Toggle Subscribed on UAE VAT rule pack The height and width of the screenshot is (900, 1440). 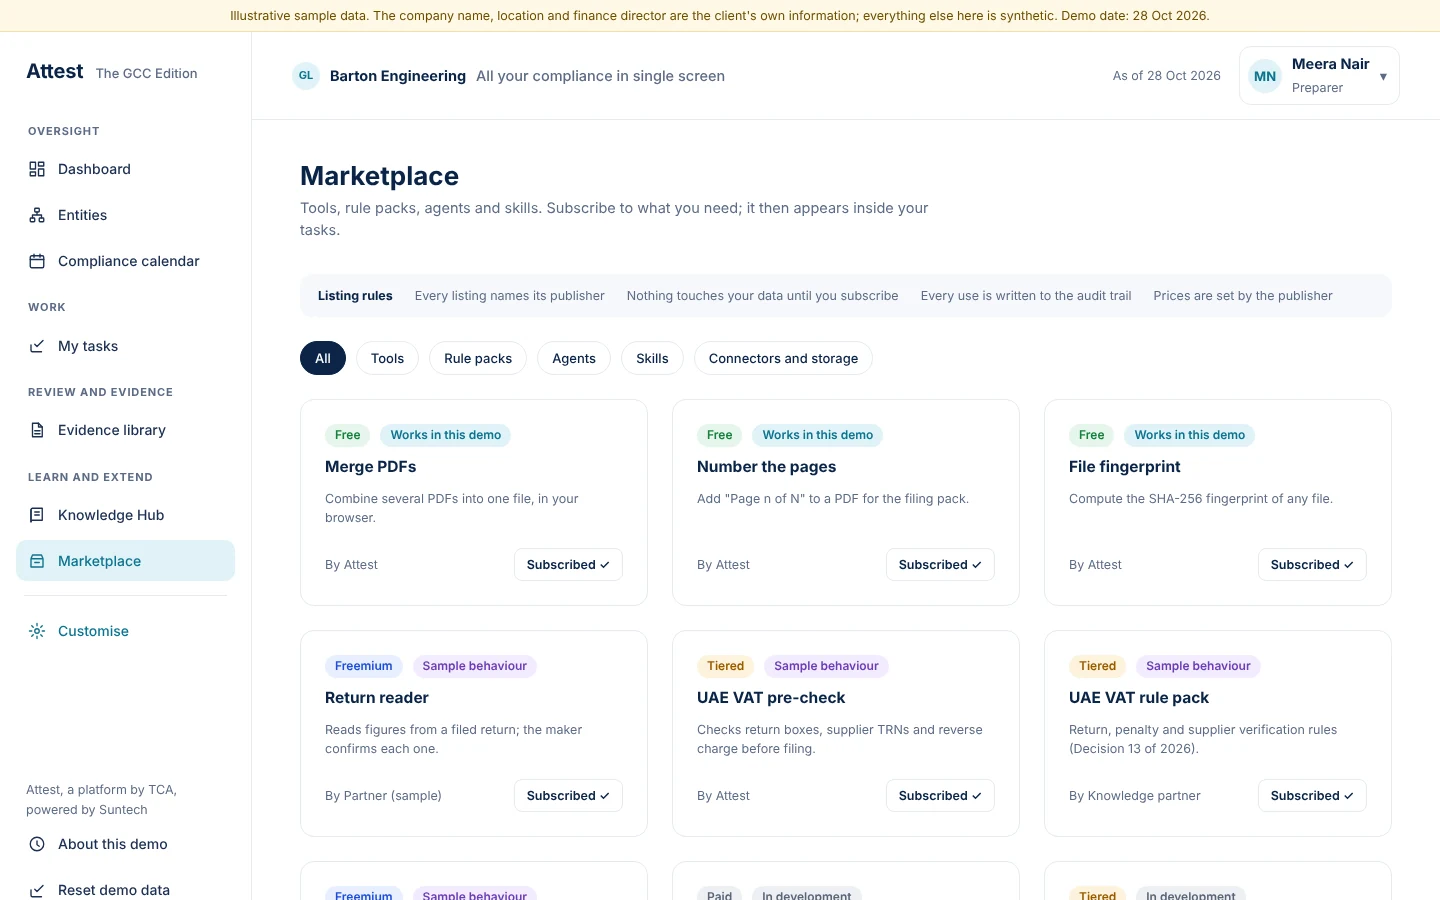click(x=1312, y=796)
